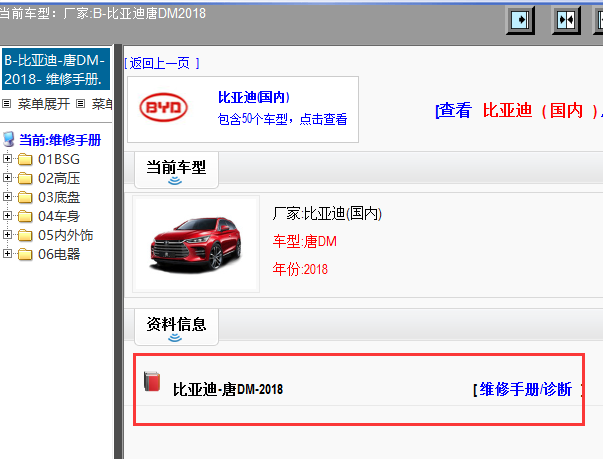The width and height of the screenshot is (603, 459).
Task: Click the red Tang DM car thumbnail
Action: point(196,244)
